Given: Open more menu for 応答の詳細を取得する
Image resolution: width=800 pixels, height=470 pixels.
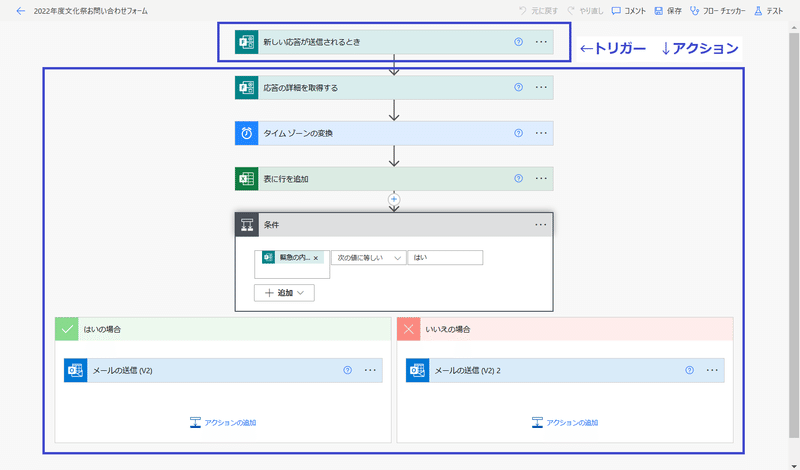Looking at the screenshot, I should pyautogui.click(x=541, y=87).
